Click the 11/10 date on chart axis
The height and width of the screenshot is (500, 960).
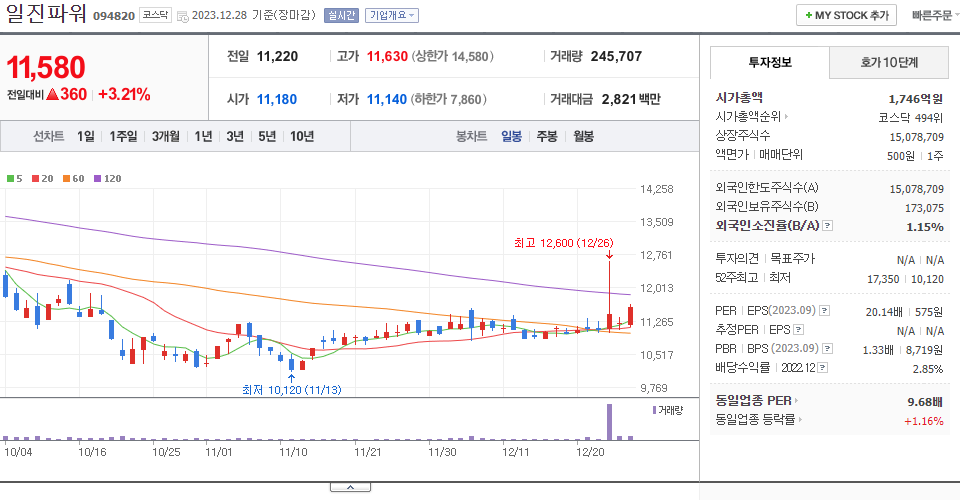[x=293, y=452]
